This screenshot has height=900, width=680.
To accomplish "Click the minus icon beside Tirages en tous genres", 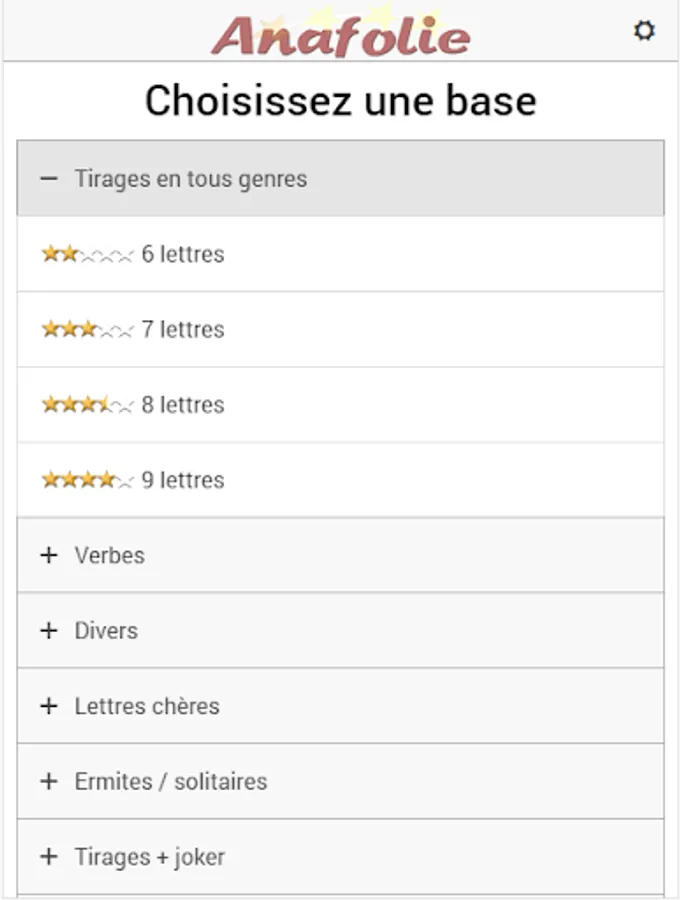I will [48, 179].
